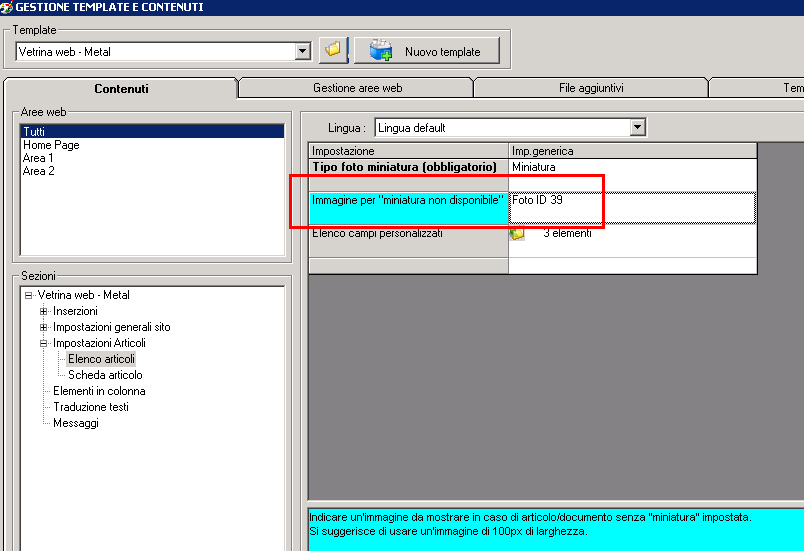The width and height of the screenshot is (804, 551).
Task: Click the Impostazione column header
Action: click(x=409, y=151)
